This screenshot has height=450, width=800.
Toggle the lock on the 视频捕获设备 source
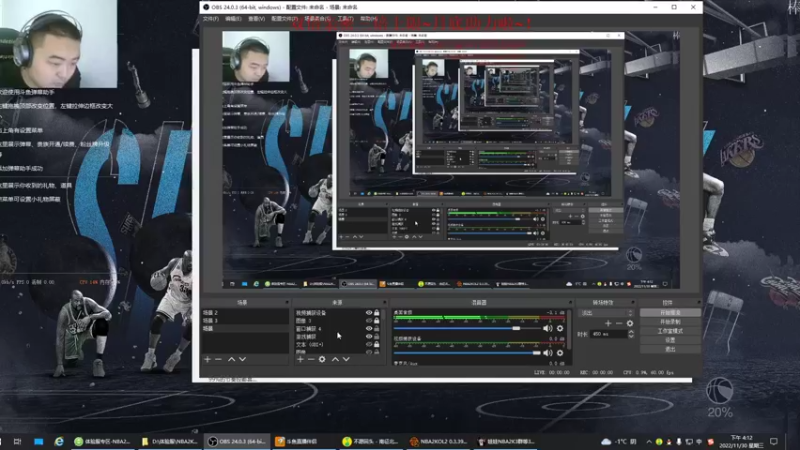377,313
